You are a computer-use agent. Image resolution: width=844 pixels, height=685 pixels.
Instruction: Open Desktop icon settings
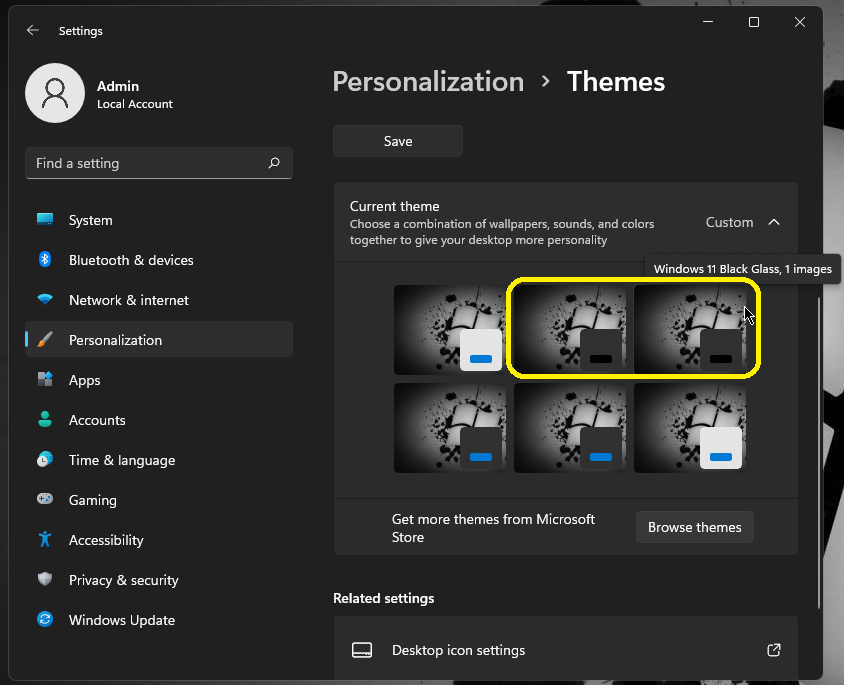point(565,649)
